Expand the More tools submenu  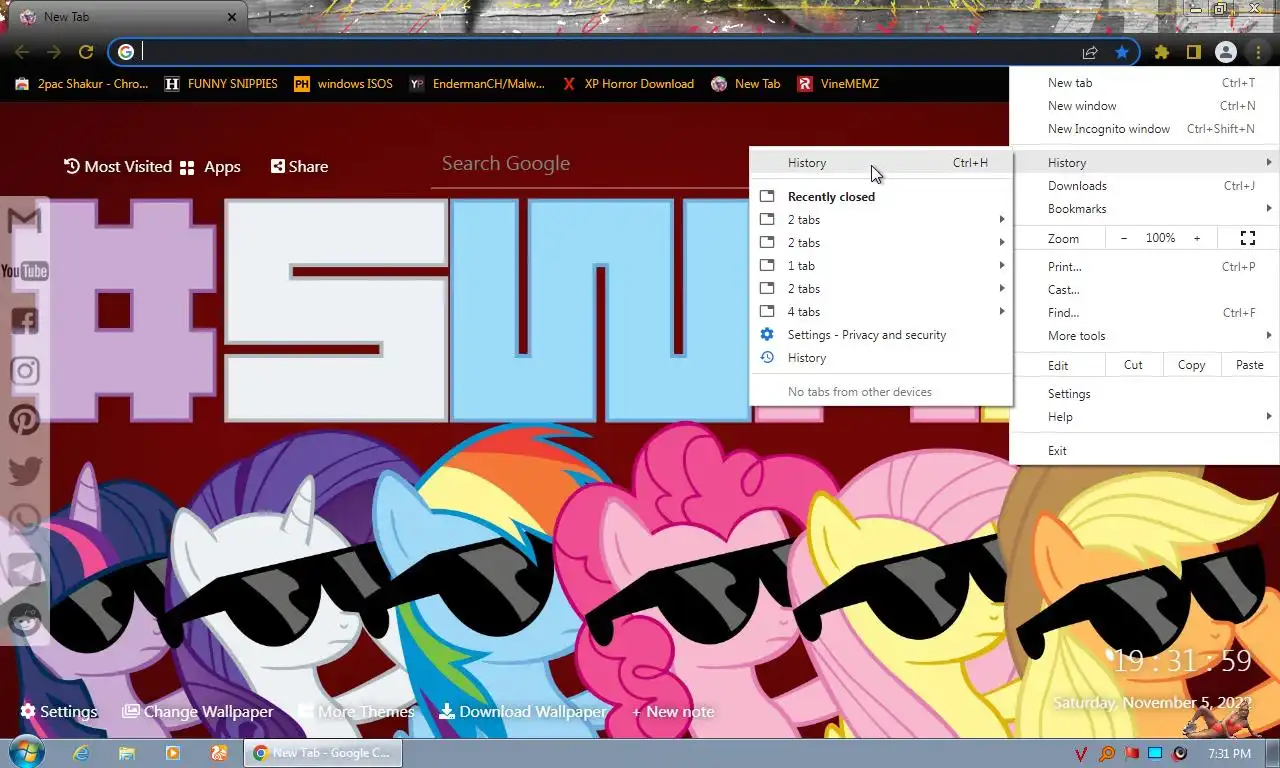pos(1269,335)
